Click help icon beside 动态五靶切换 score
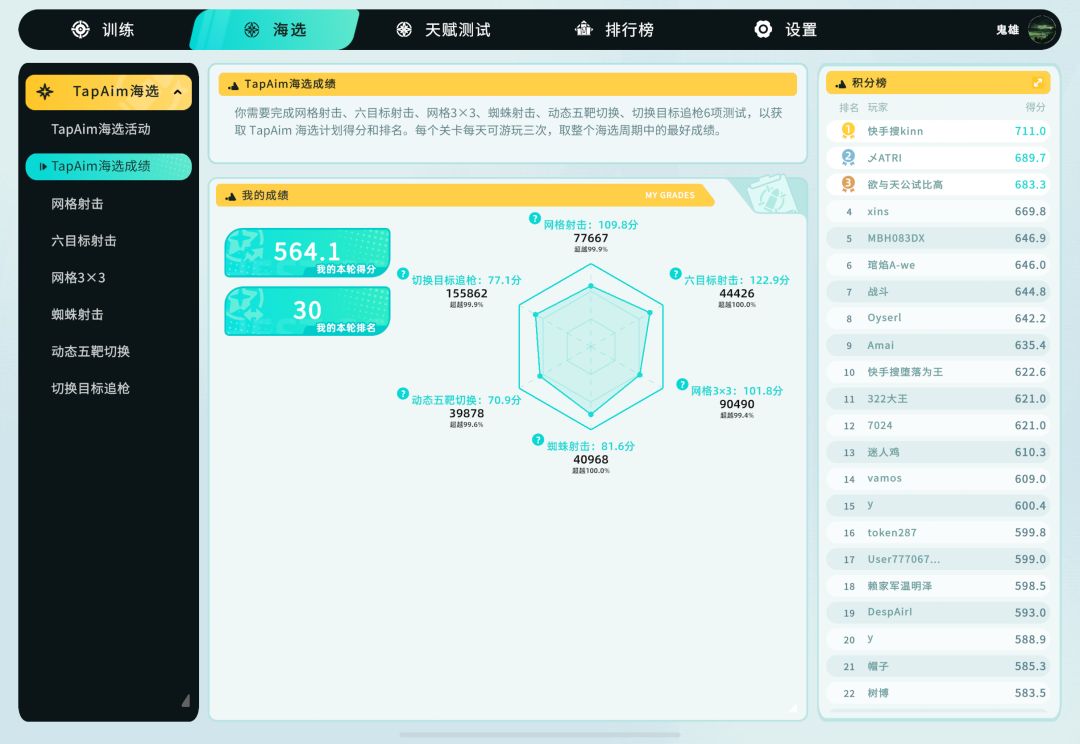 (403, 393)
